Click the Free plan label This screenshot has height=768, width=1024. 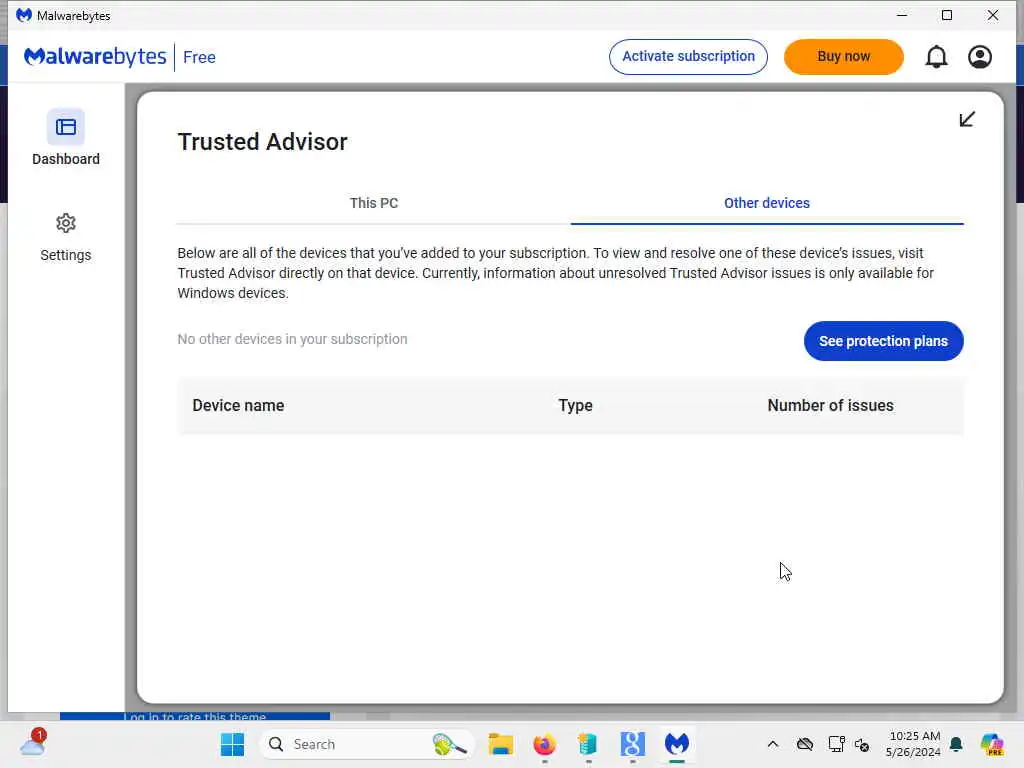tap(199, 57)
